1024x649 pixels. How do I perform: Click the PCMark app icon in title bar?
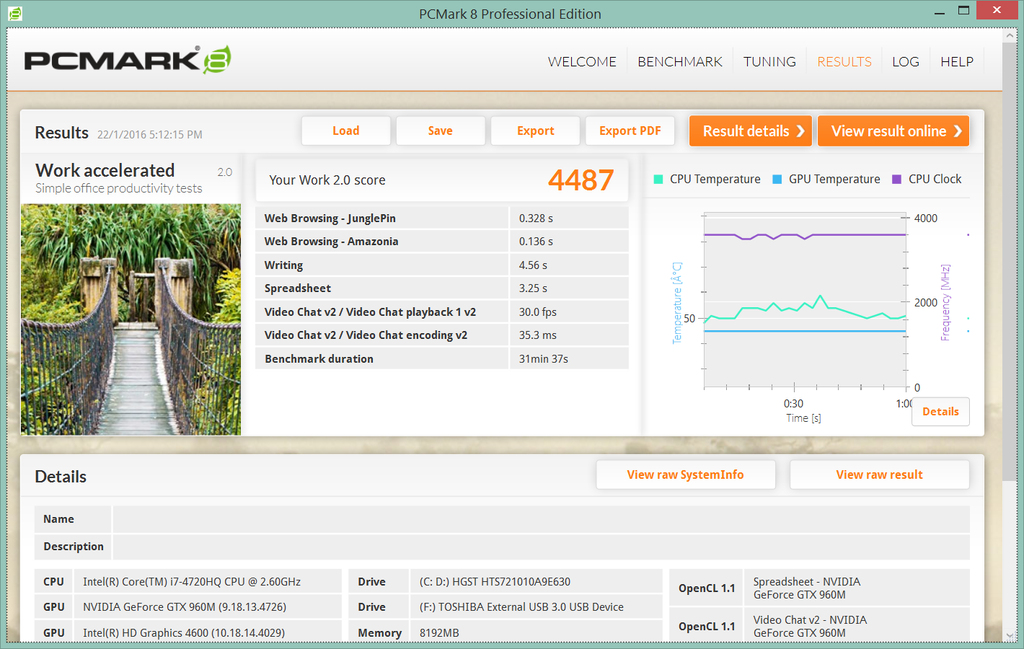click(x=14, y=13)
